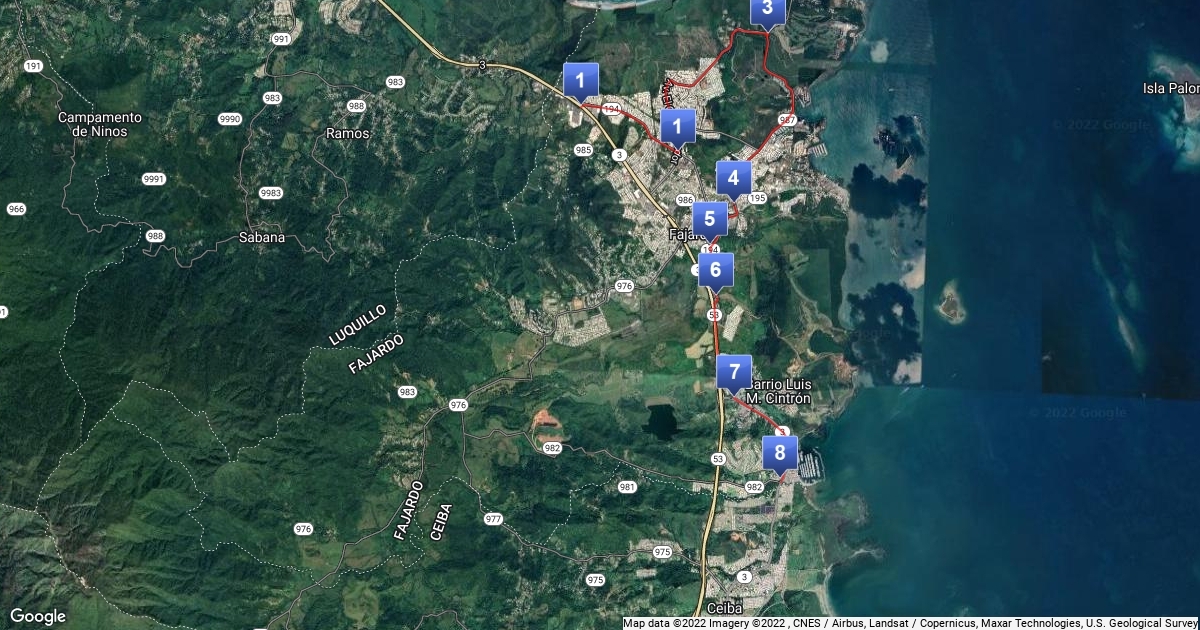Click the route 9991 road shield
This screenshot has height=630, width=1200.
[x=154, y=179]
